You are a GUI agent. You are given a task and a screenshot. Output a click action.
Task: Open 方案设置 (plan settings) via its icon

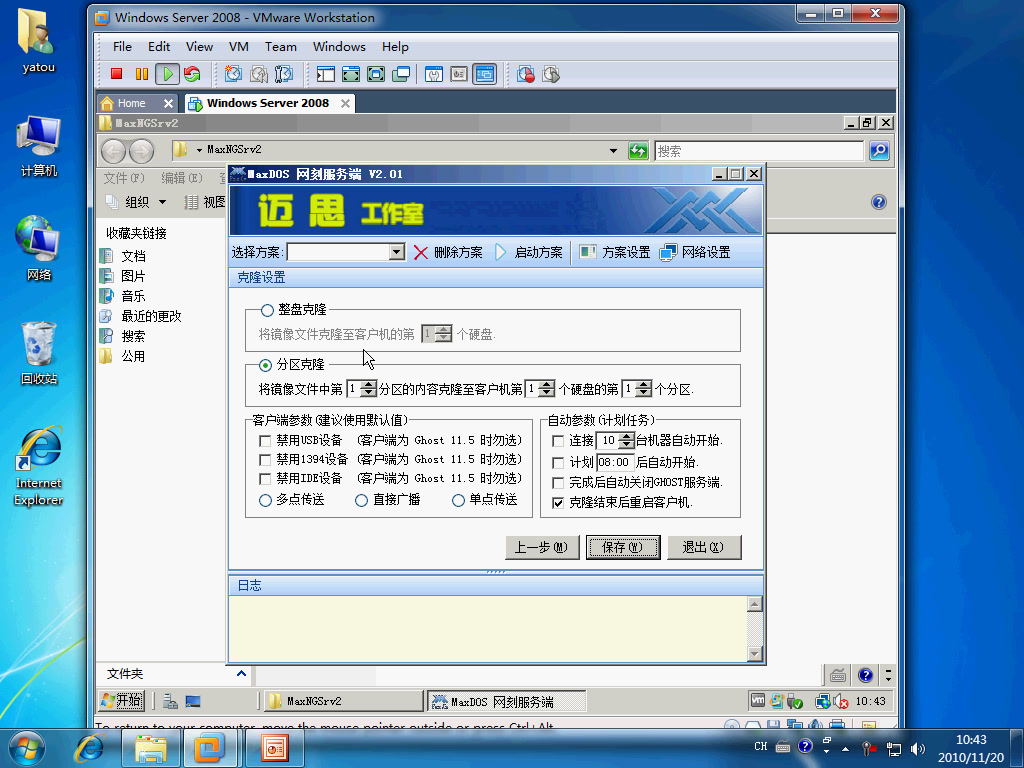coord(588,251)
